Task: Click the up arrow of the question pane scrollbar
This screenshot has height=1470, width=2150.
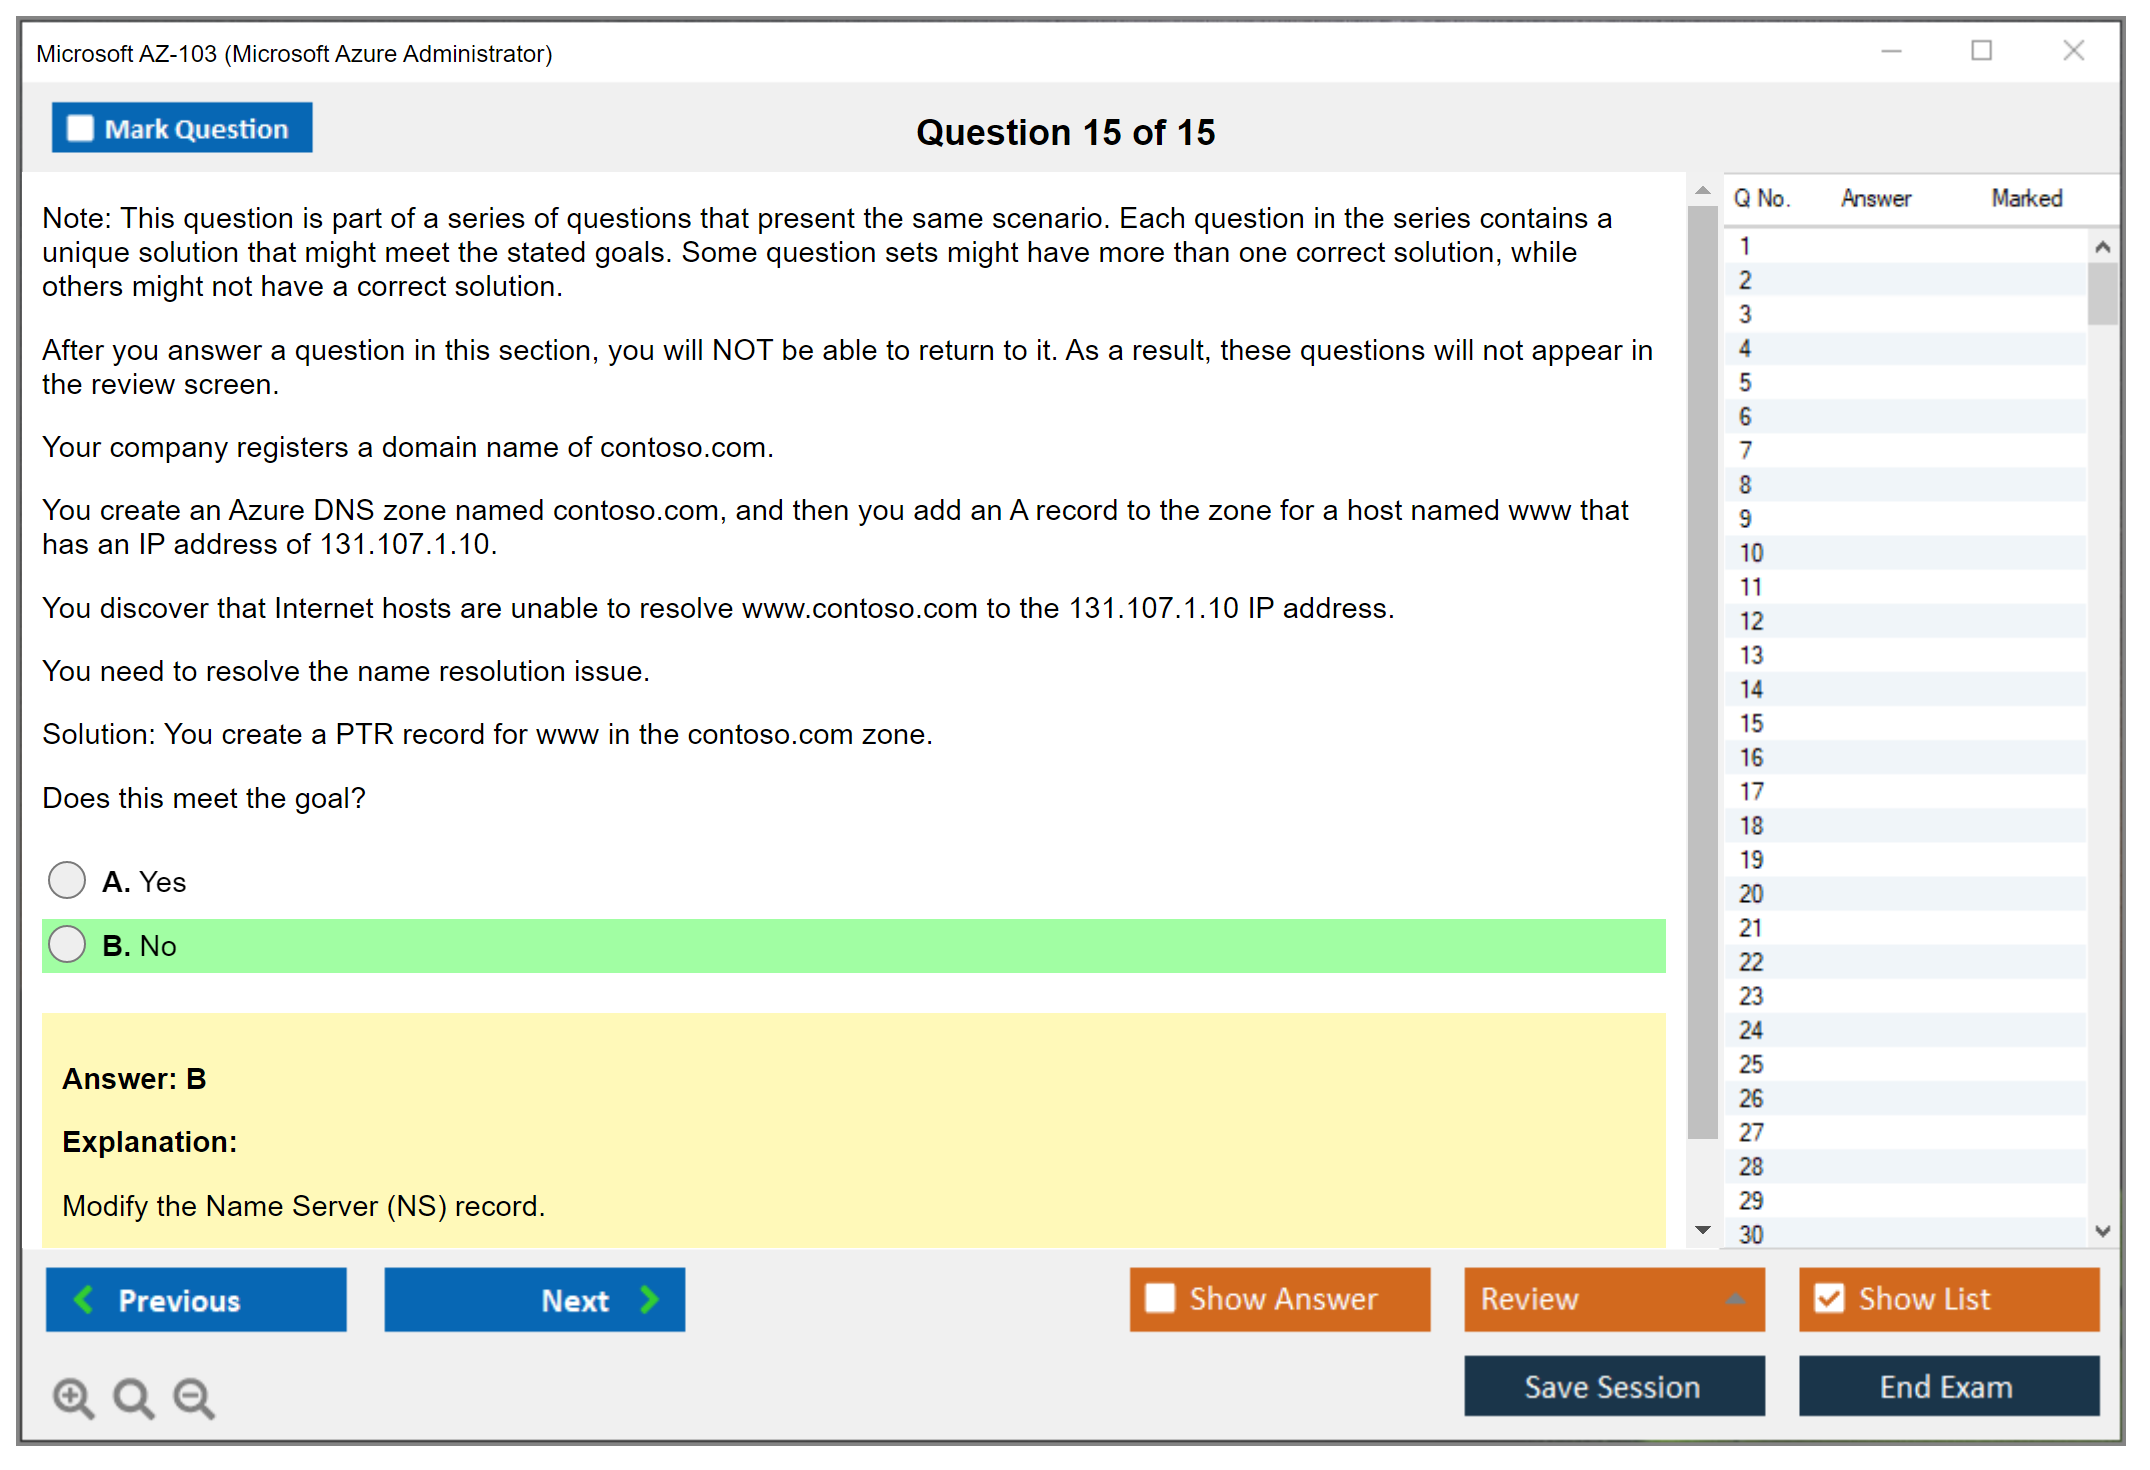Action: pyautogui.click(x=1703, y=190)
